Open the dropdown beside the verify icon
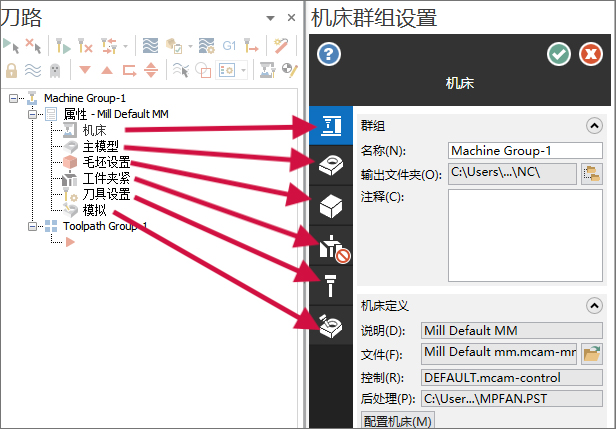 [x=190, y=46]
